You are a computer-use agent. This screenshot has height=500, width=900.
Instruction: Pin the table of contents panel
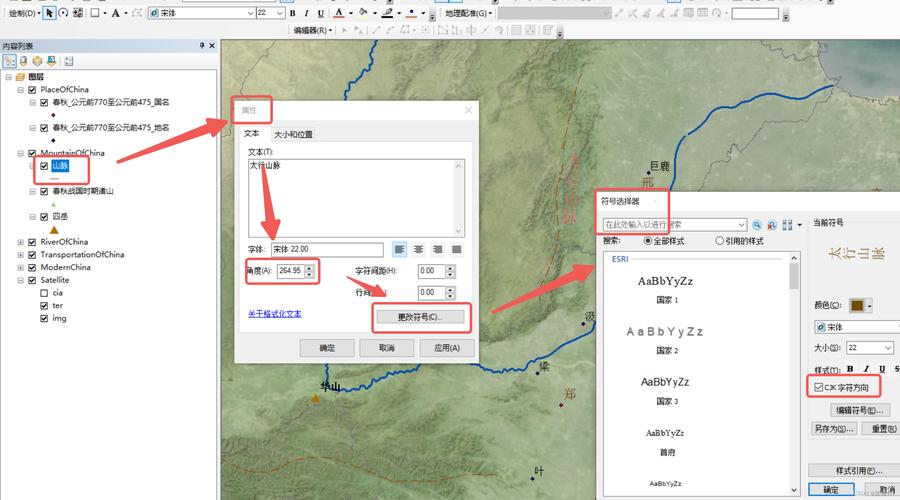point(202,45)
